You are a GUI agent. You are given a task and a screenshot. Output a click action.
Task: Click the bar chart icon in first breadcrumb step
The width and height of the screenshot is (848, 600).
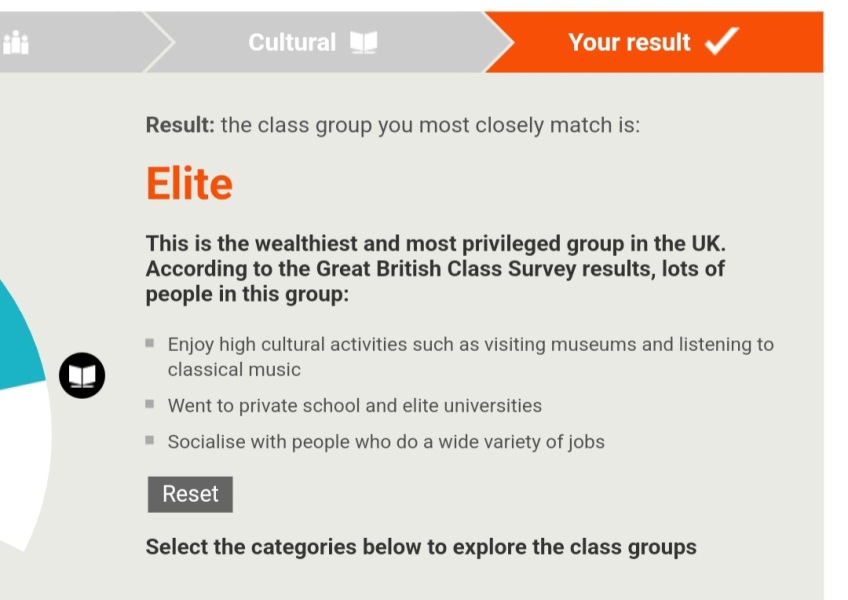16,42
